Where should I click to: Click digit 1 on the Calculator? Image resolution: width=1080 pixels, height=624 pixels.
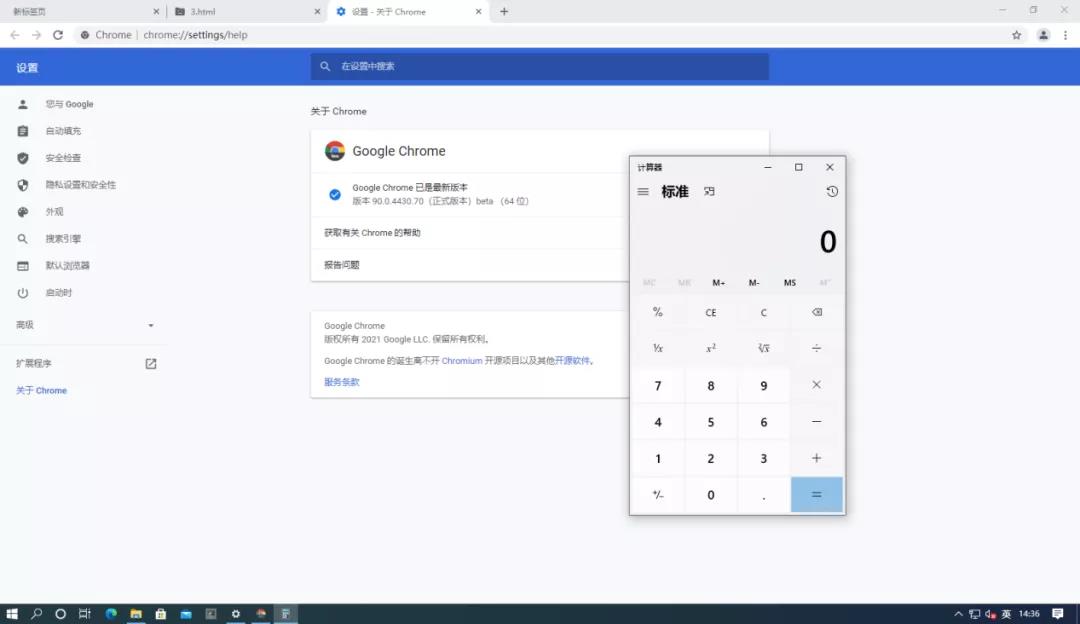point(658,458)
